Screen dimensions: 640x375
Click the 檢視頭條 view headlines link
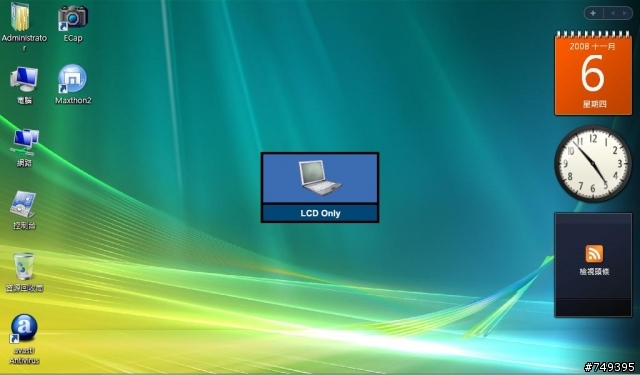(x=594, y=271)
